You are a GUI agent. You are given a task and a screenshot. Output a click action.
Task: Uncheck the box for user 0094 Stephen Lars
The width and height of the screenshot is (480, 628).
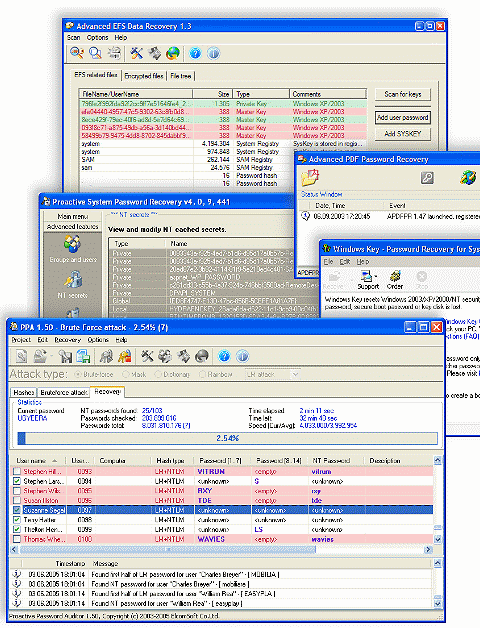17,481
